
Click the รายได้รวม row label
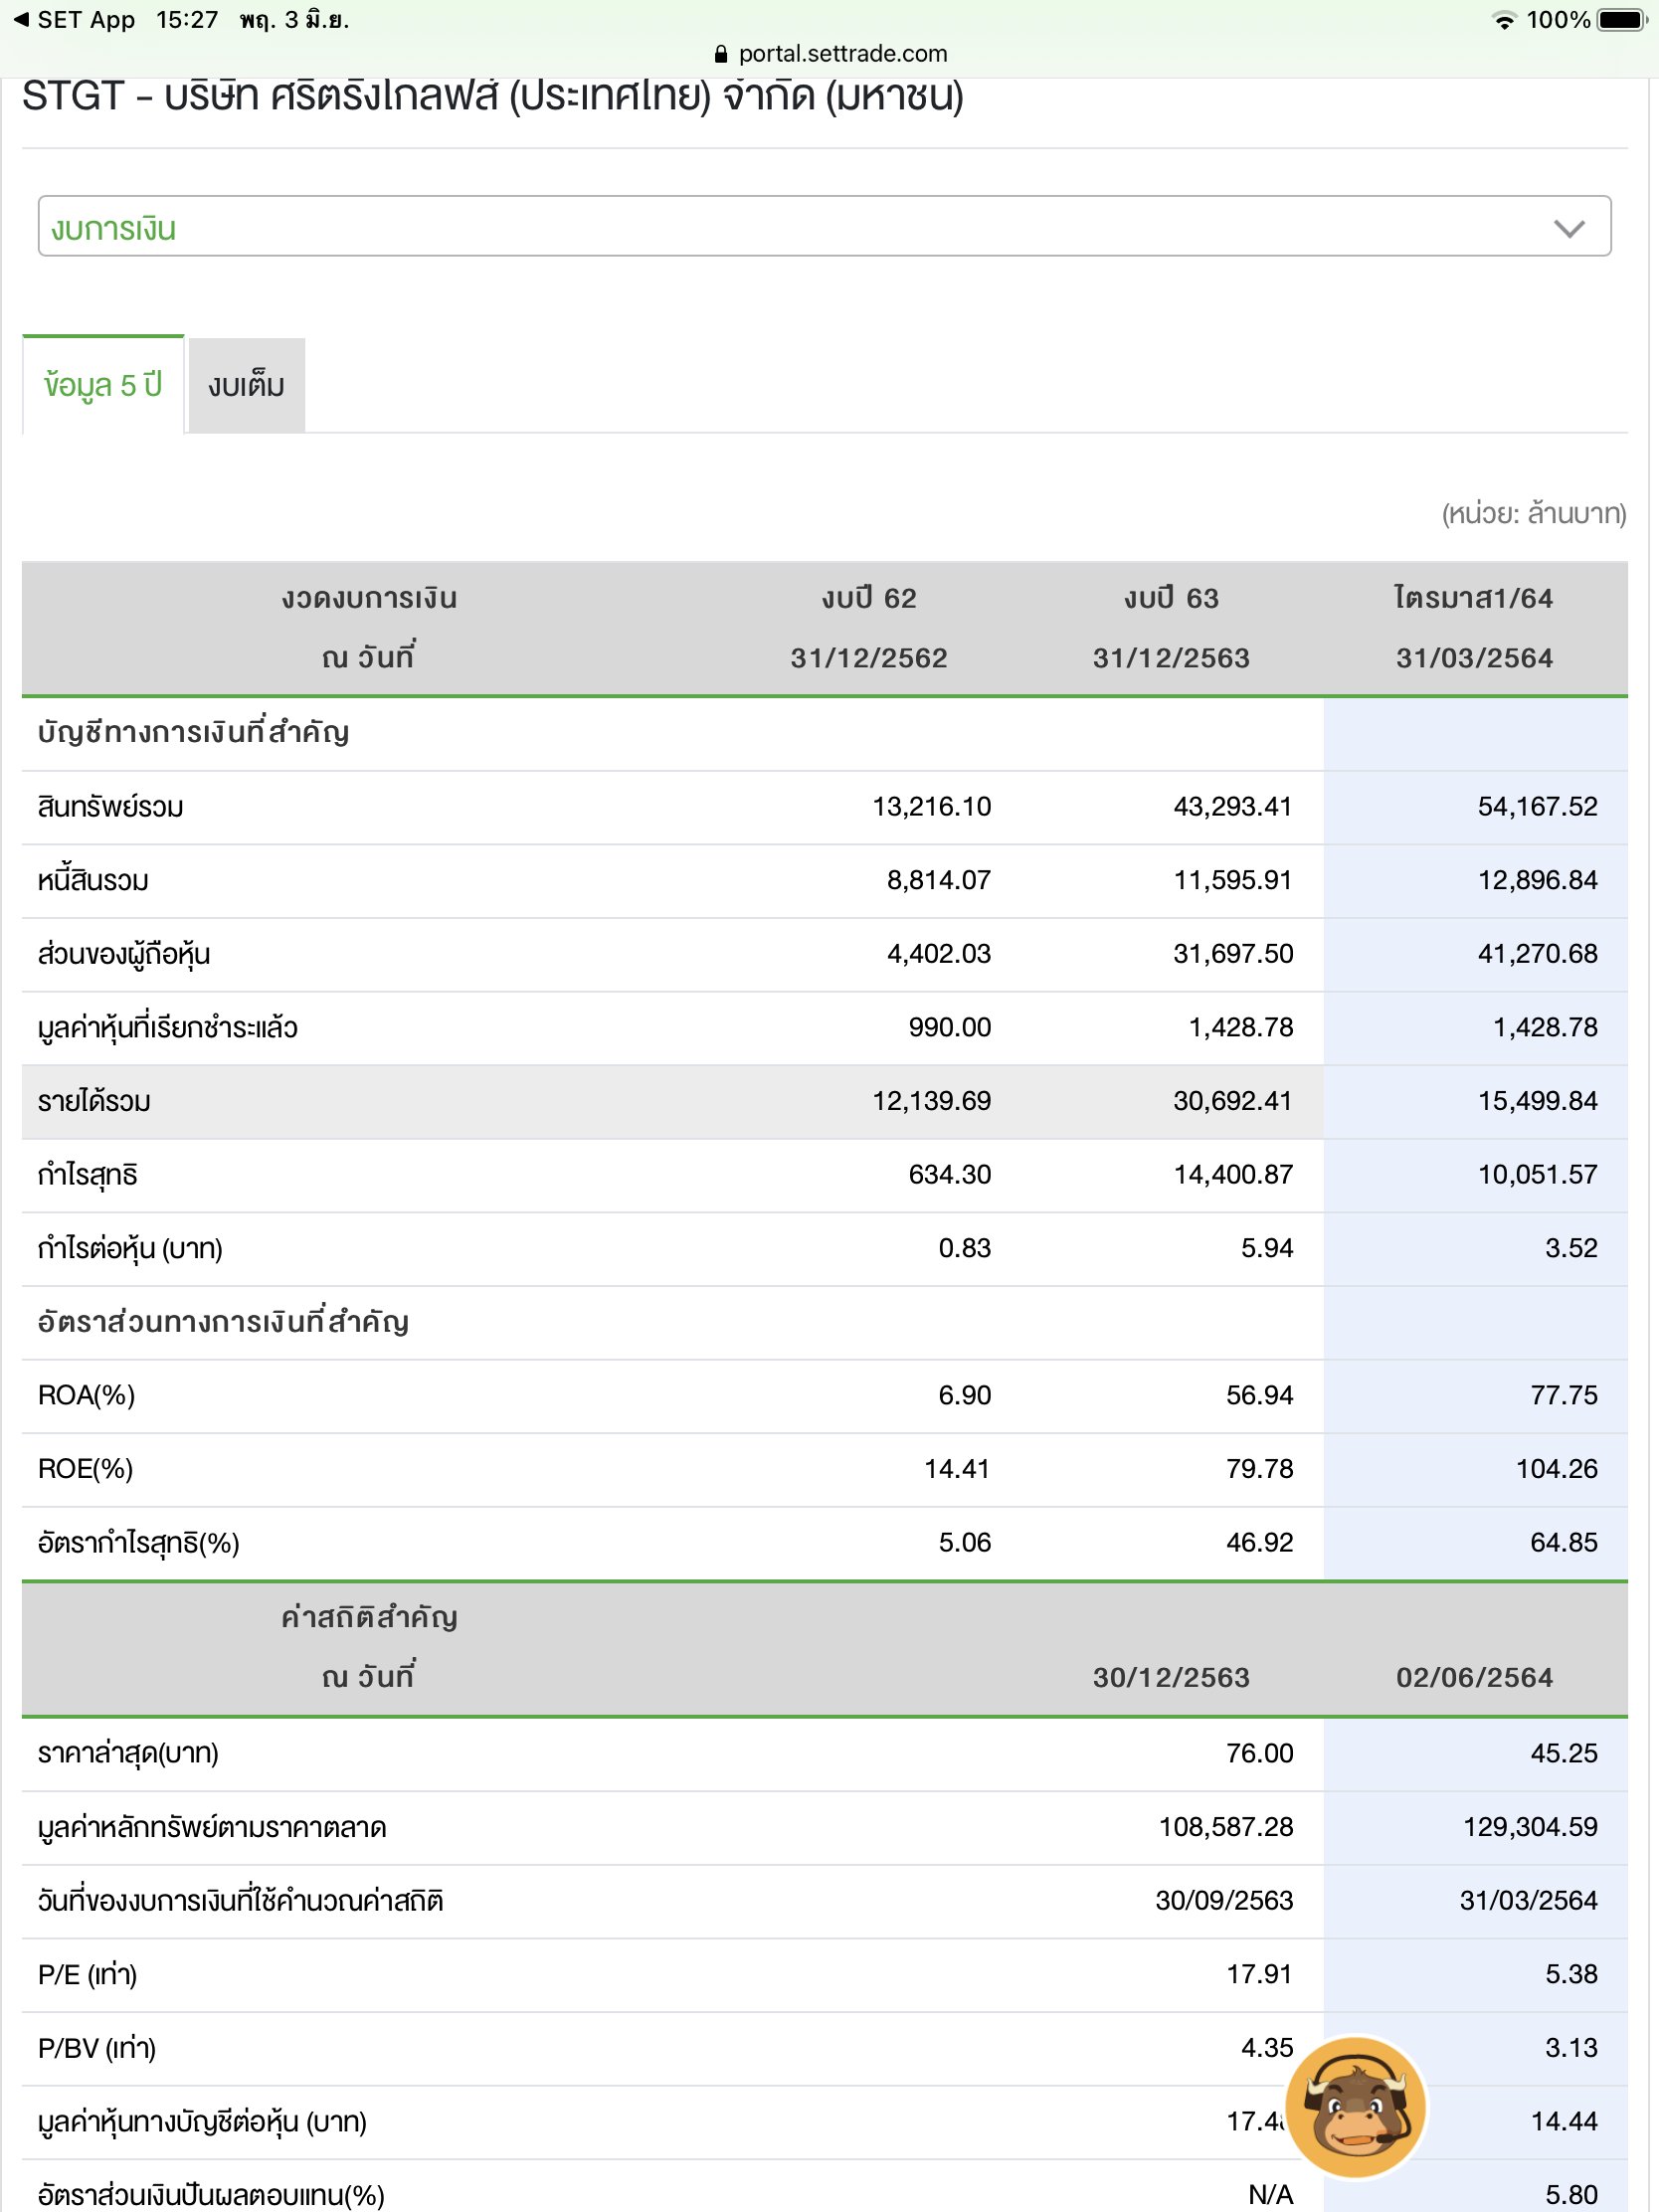(94, 1102)
